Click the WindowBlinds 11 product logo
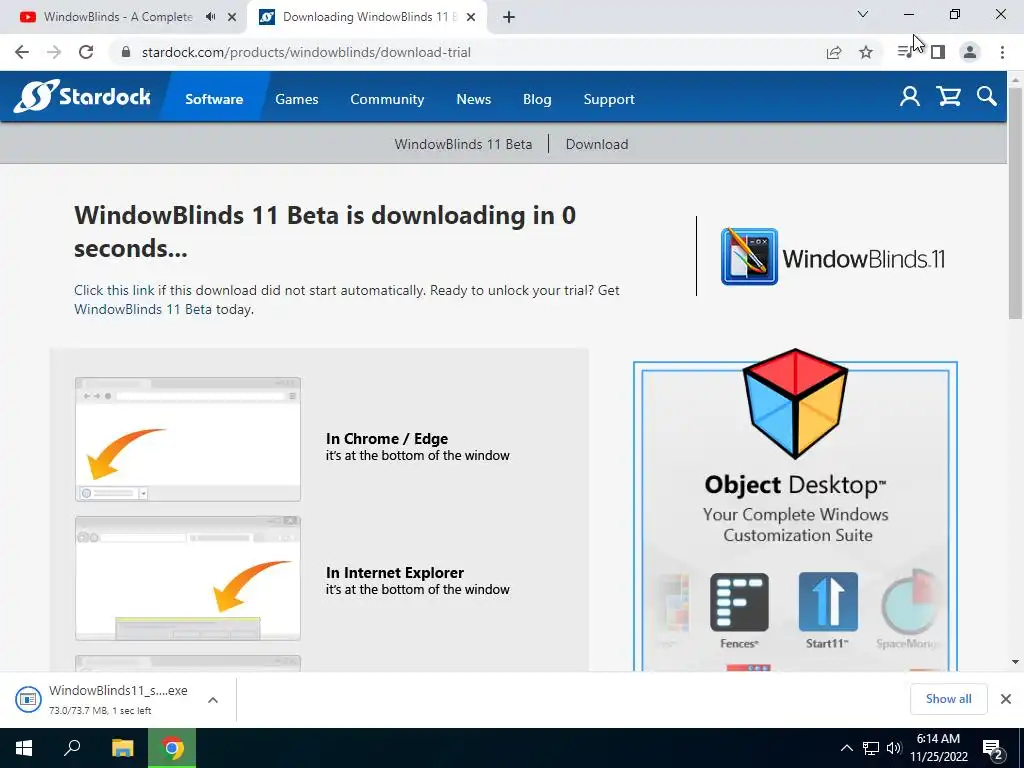Screen dimensions: 1024x768 tap(833, 257)
